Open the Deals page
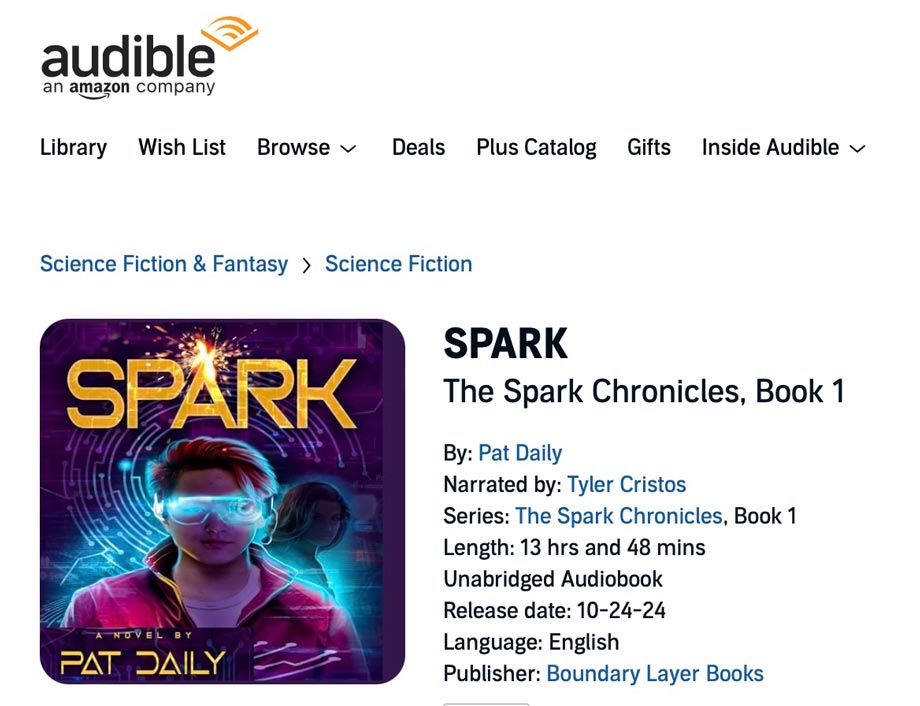The width and height of the screenshot is (920, 706). [418, 147]
